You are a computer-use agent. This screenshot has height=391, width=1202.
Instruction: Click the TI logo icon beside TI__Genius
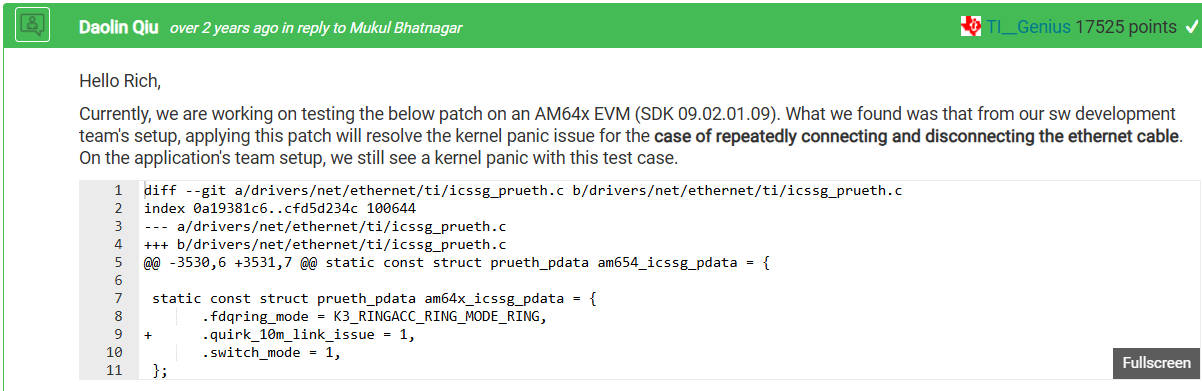(971, 27)
